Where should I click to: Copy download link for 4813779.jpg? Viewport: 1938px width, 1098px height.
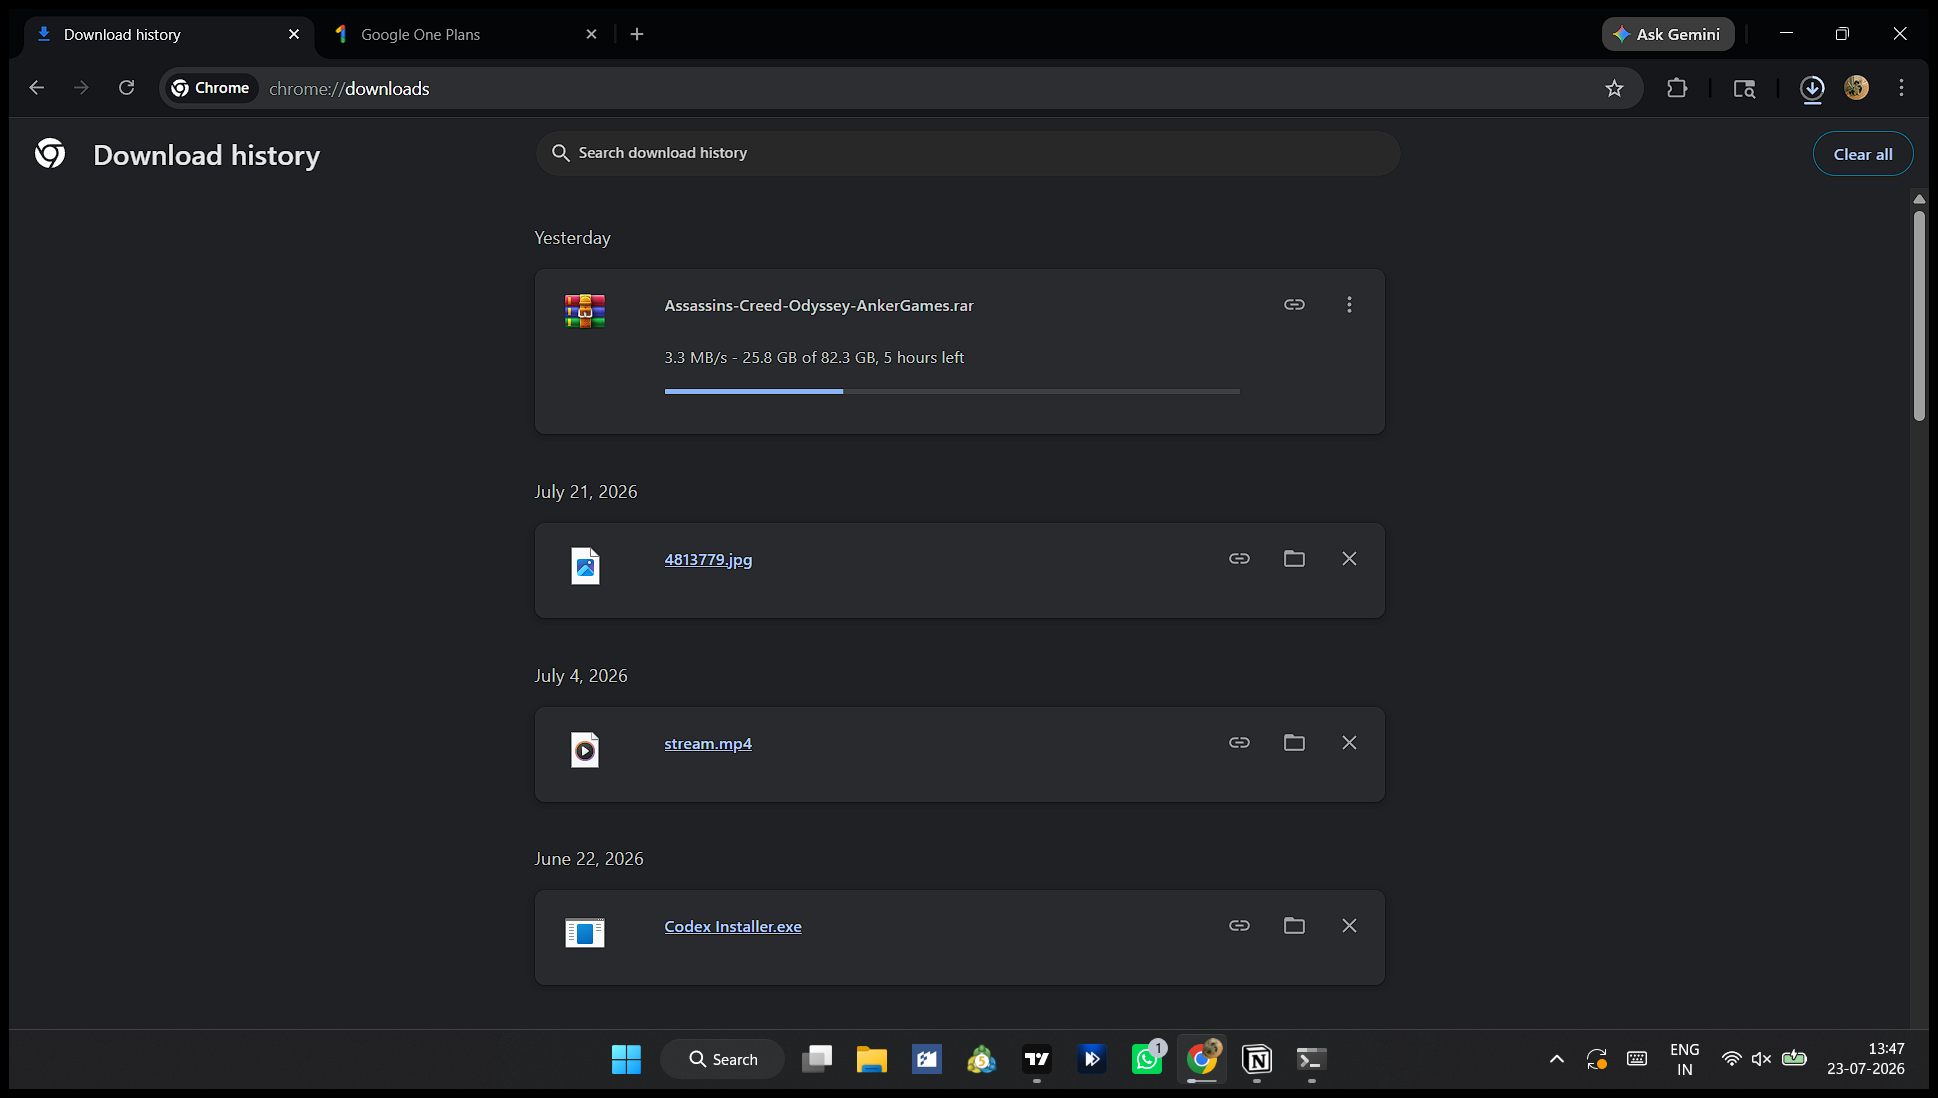coord(1239,559)
